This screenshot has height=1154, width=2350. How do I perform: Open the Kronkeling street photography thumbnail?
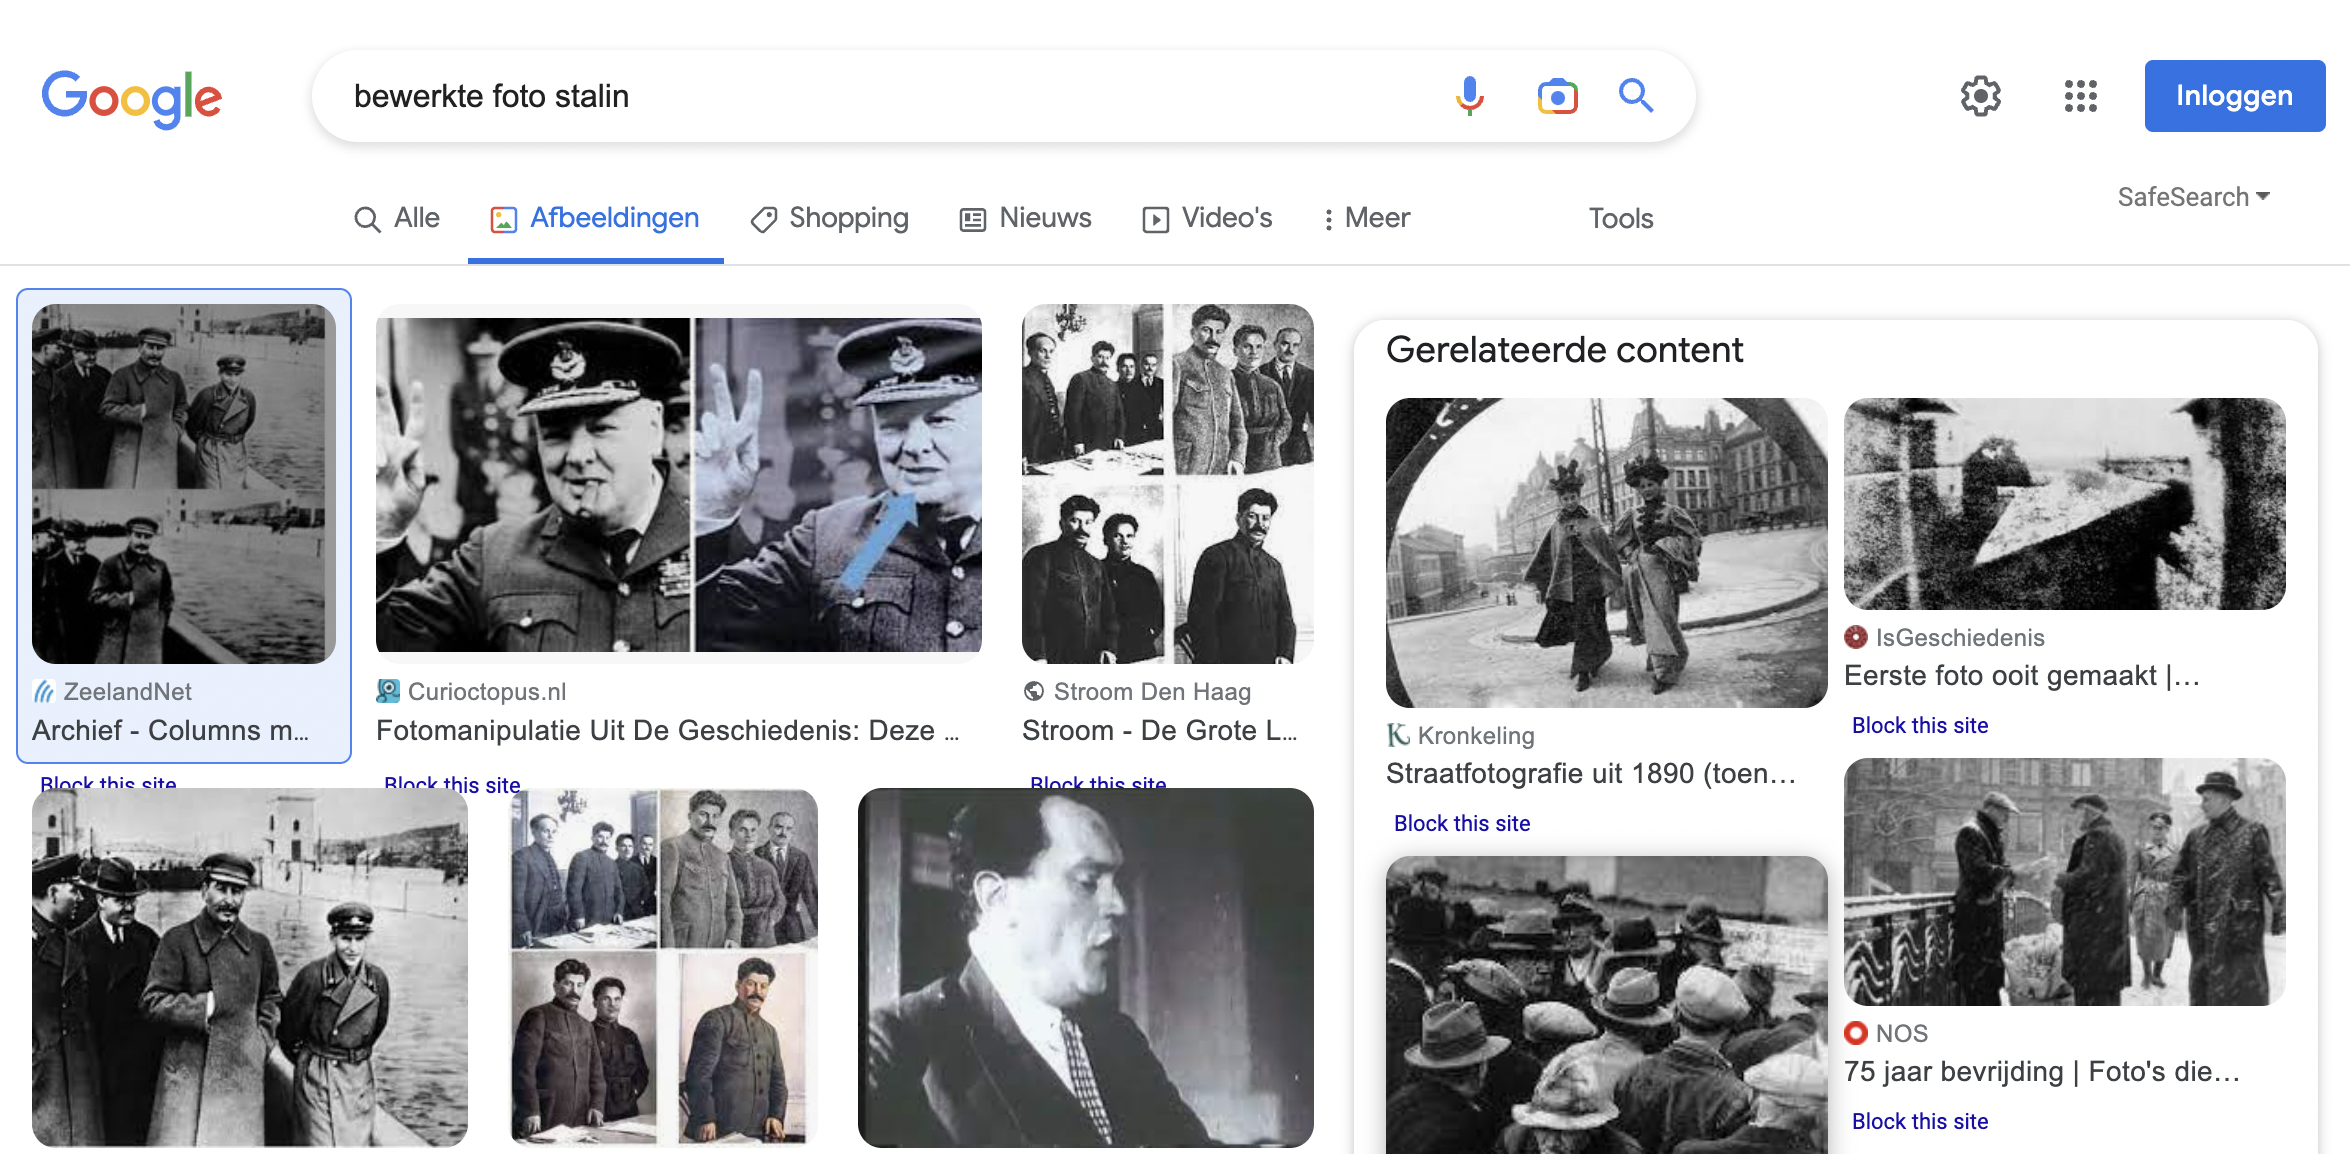tap(1606, 553)
